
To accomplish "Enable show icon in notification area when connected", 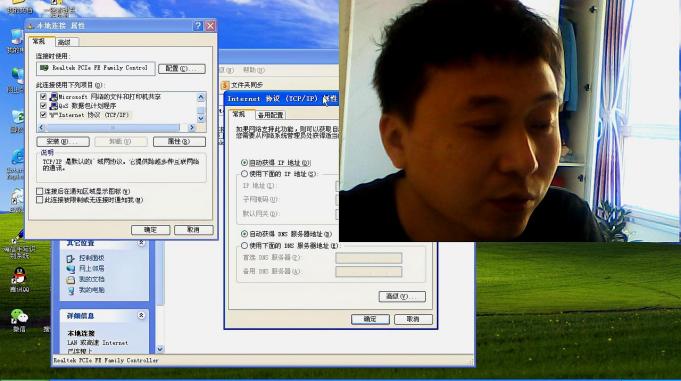I will tap(40, 191).
